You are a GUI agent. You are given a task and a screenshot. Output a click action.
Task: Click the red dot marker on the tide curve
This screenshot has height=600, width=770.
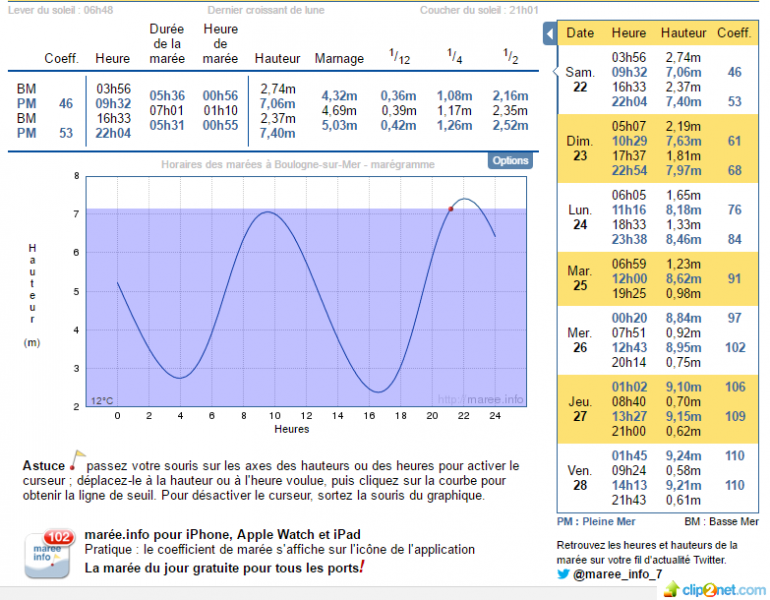tap(450, 209)
